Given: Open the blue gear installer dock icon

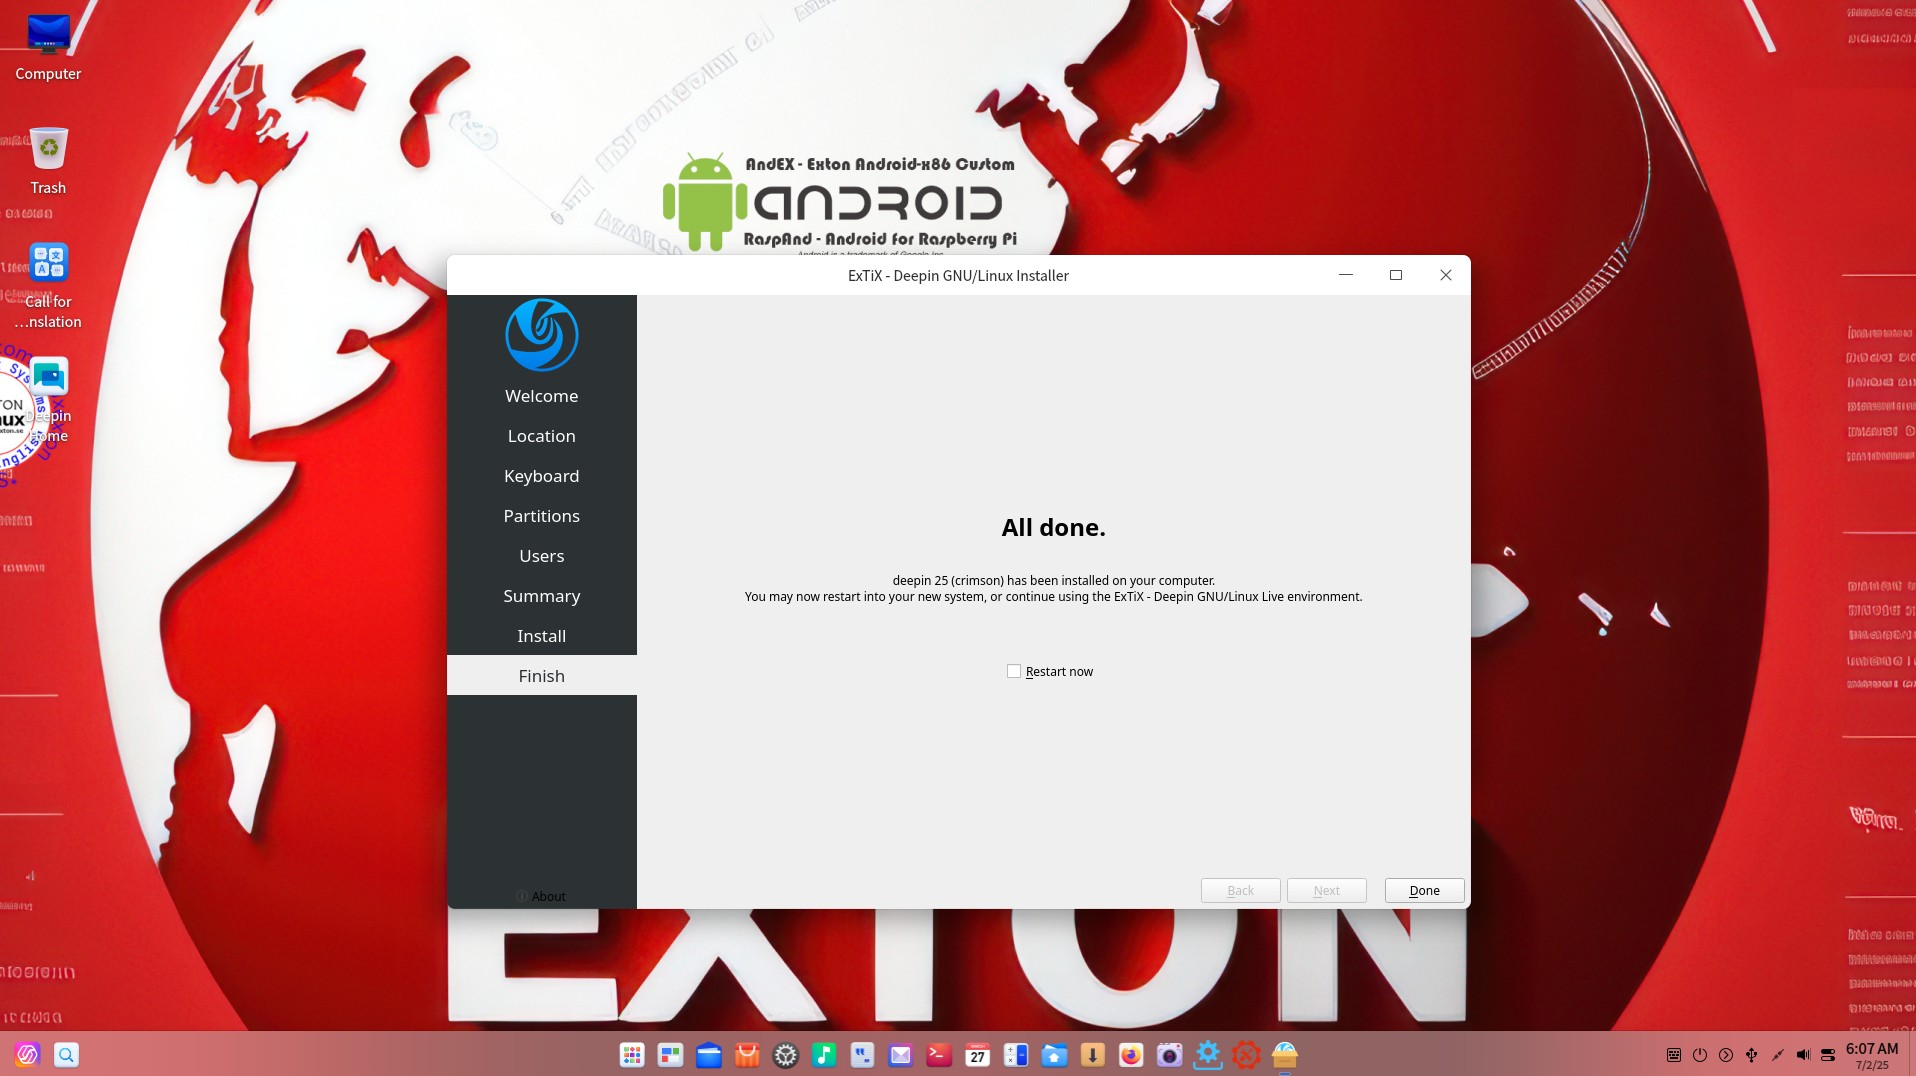Looking at the screenshot, I should click(1208, 1054).
